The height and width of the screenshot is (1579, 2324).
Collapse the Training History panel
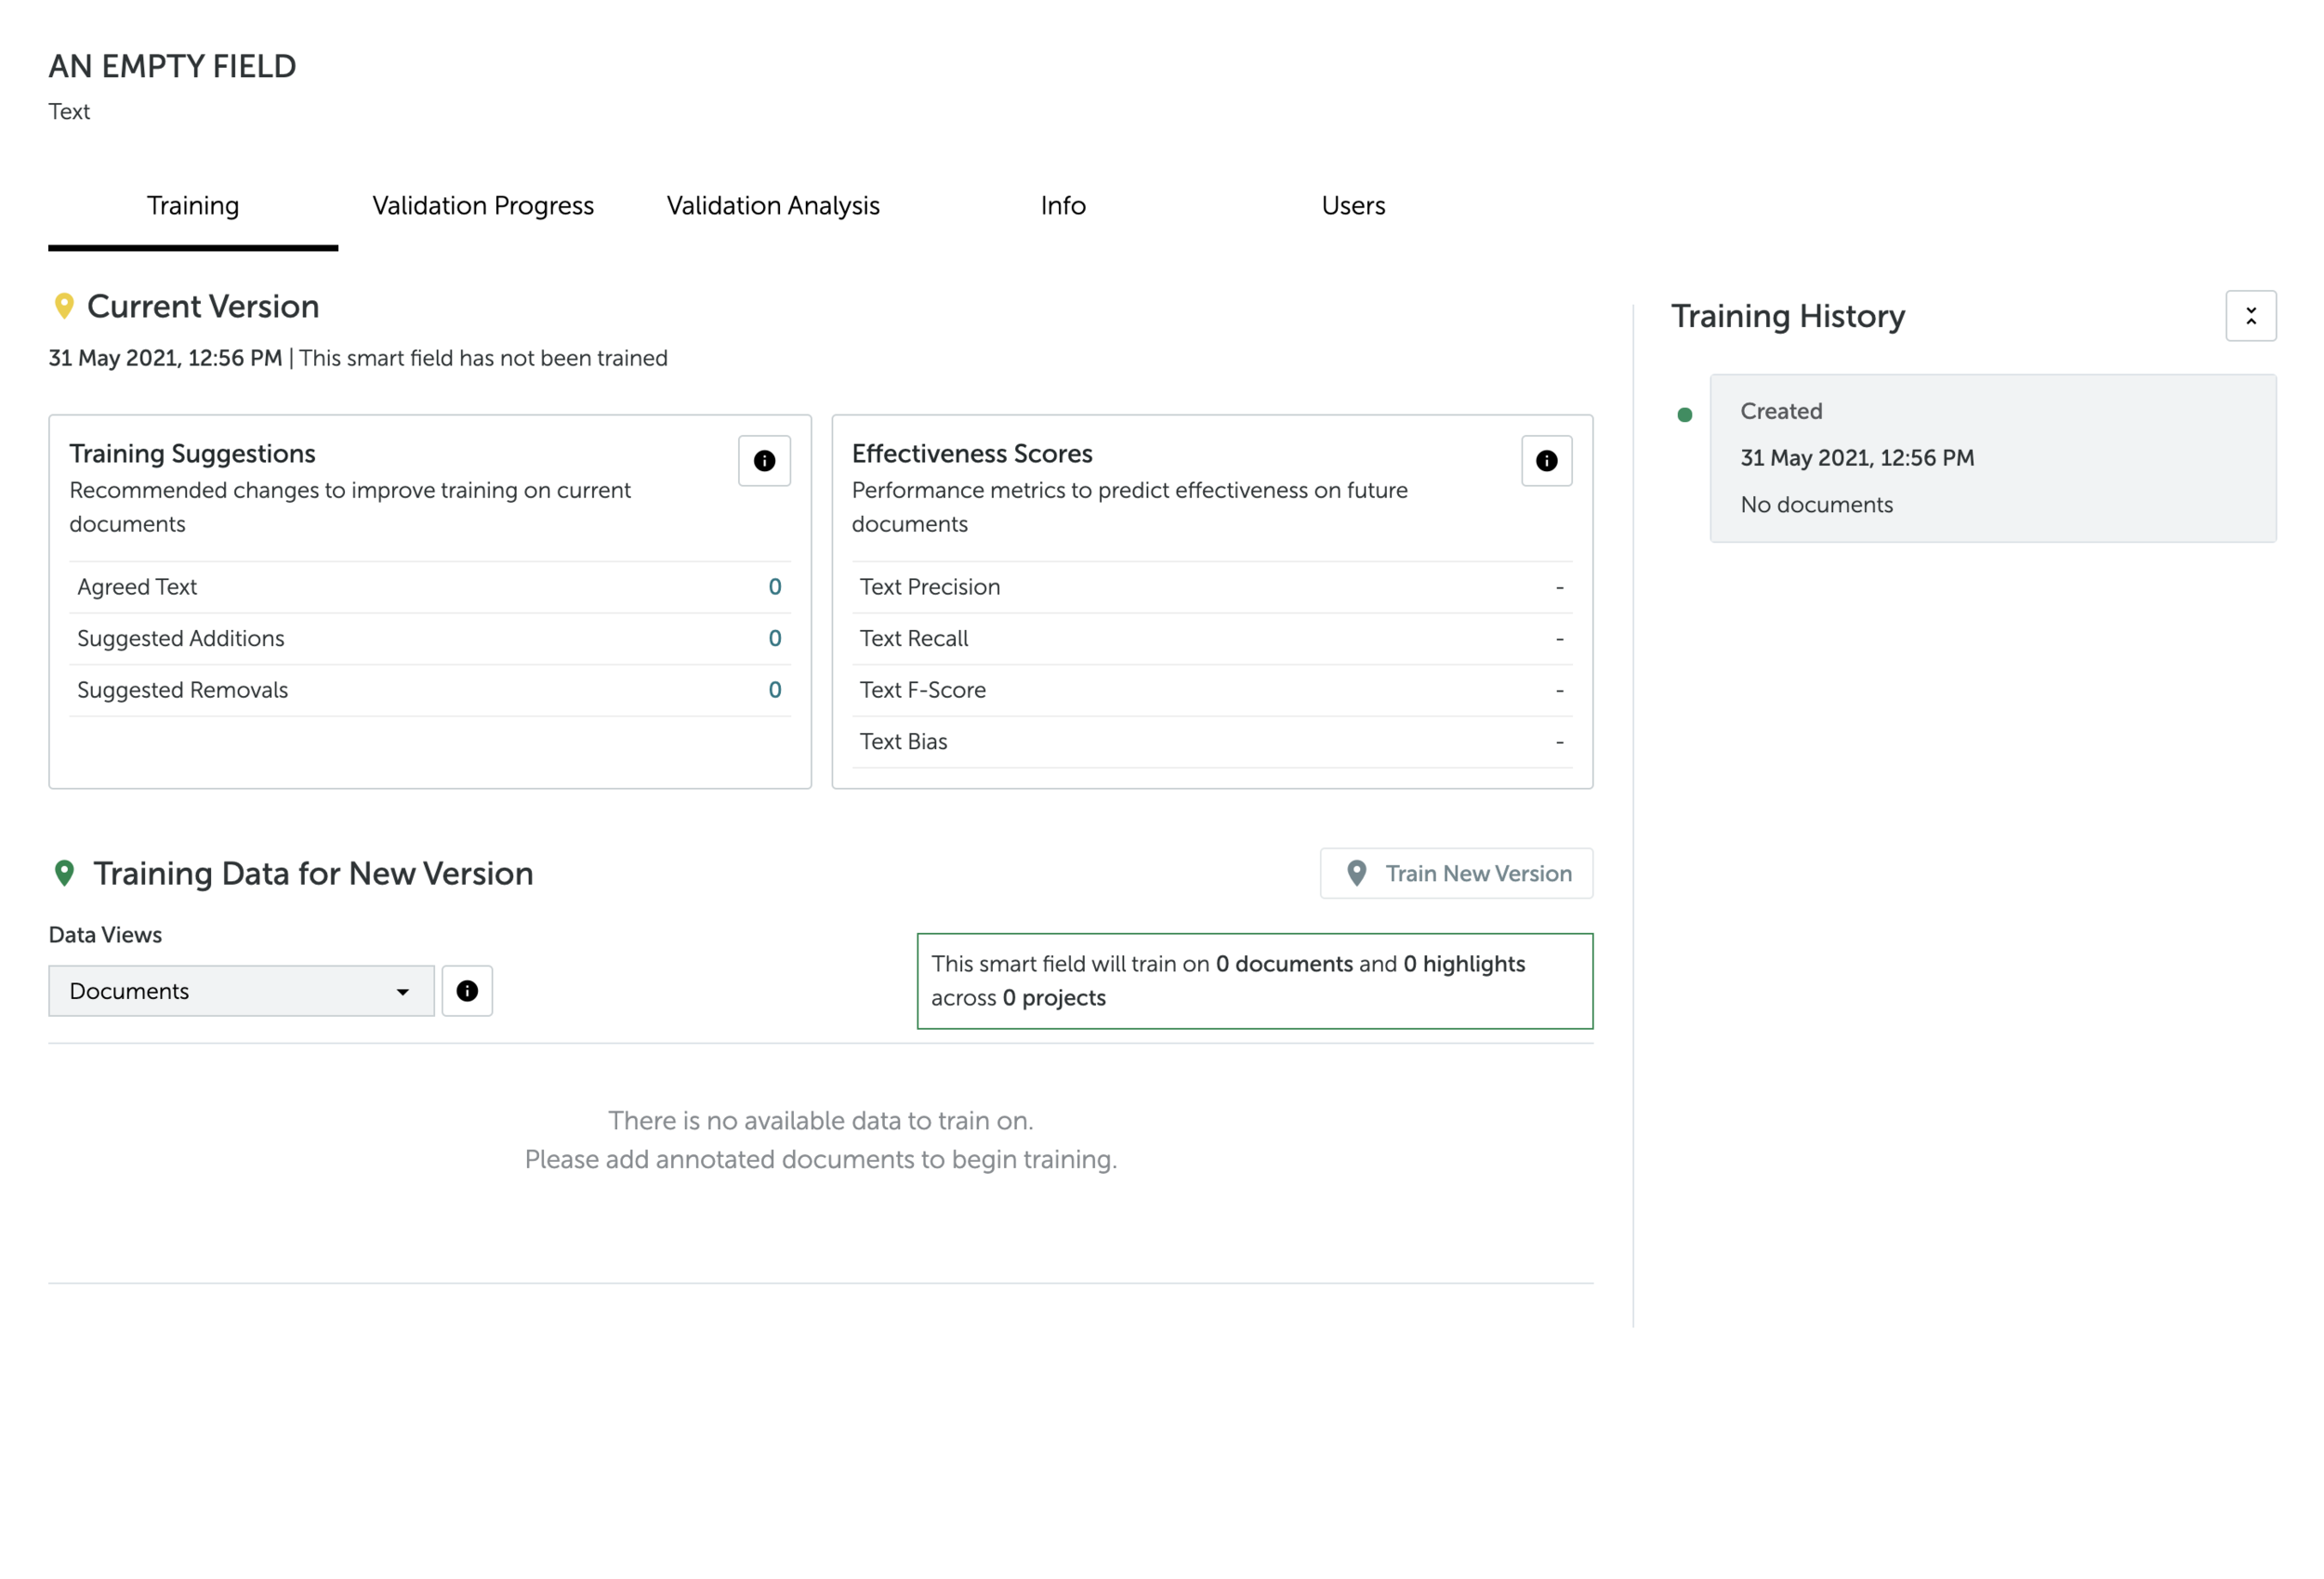(2250, 316)
